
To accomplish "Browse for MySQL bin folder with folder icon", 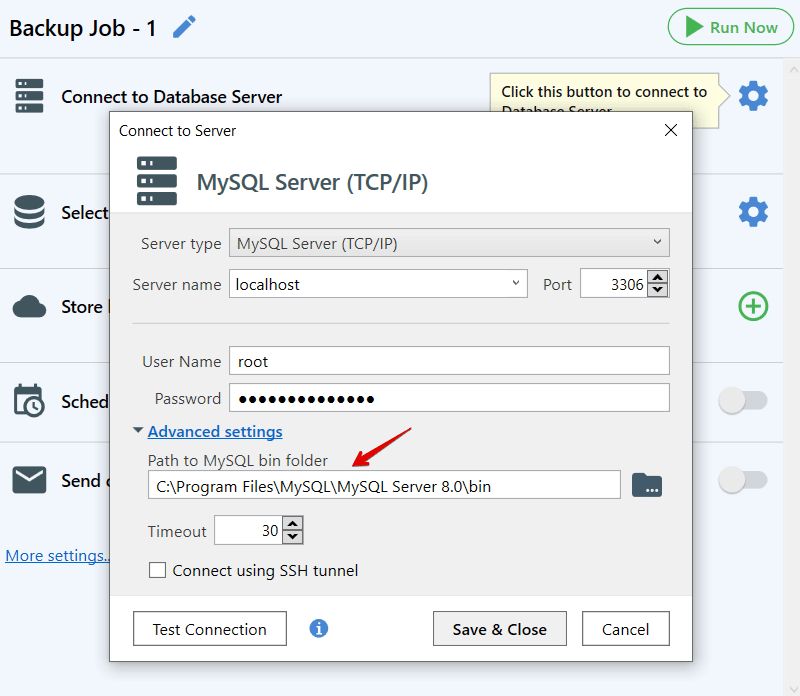I will 647,485.
